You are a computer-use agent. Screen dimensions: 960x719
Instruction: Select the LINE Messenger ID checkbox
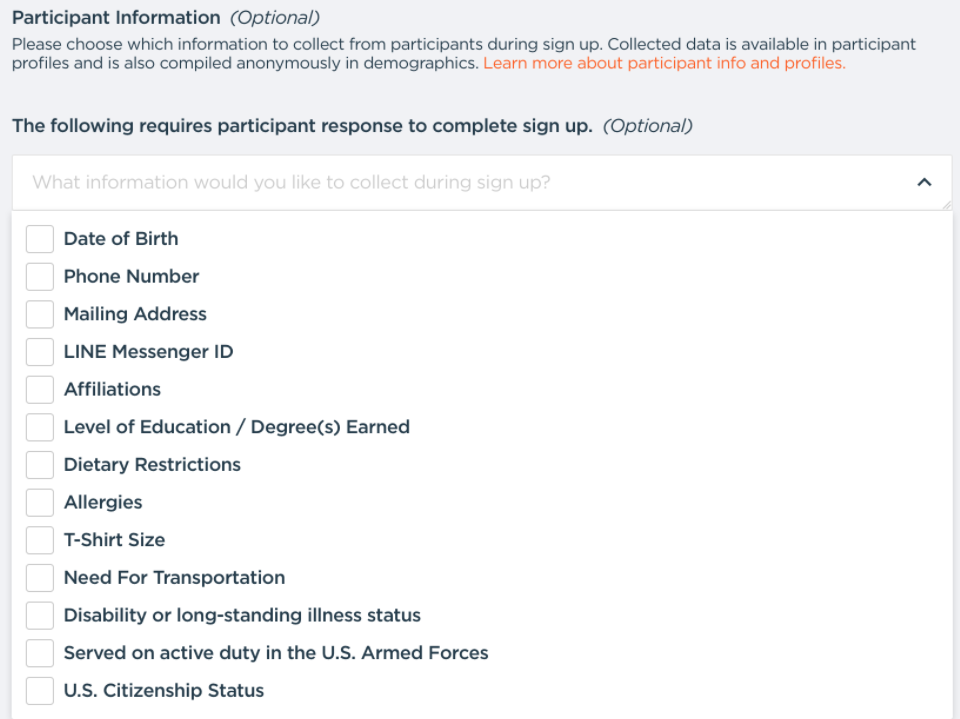click(40, 352)
